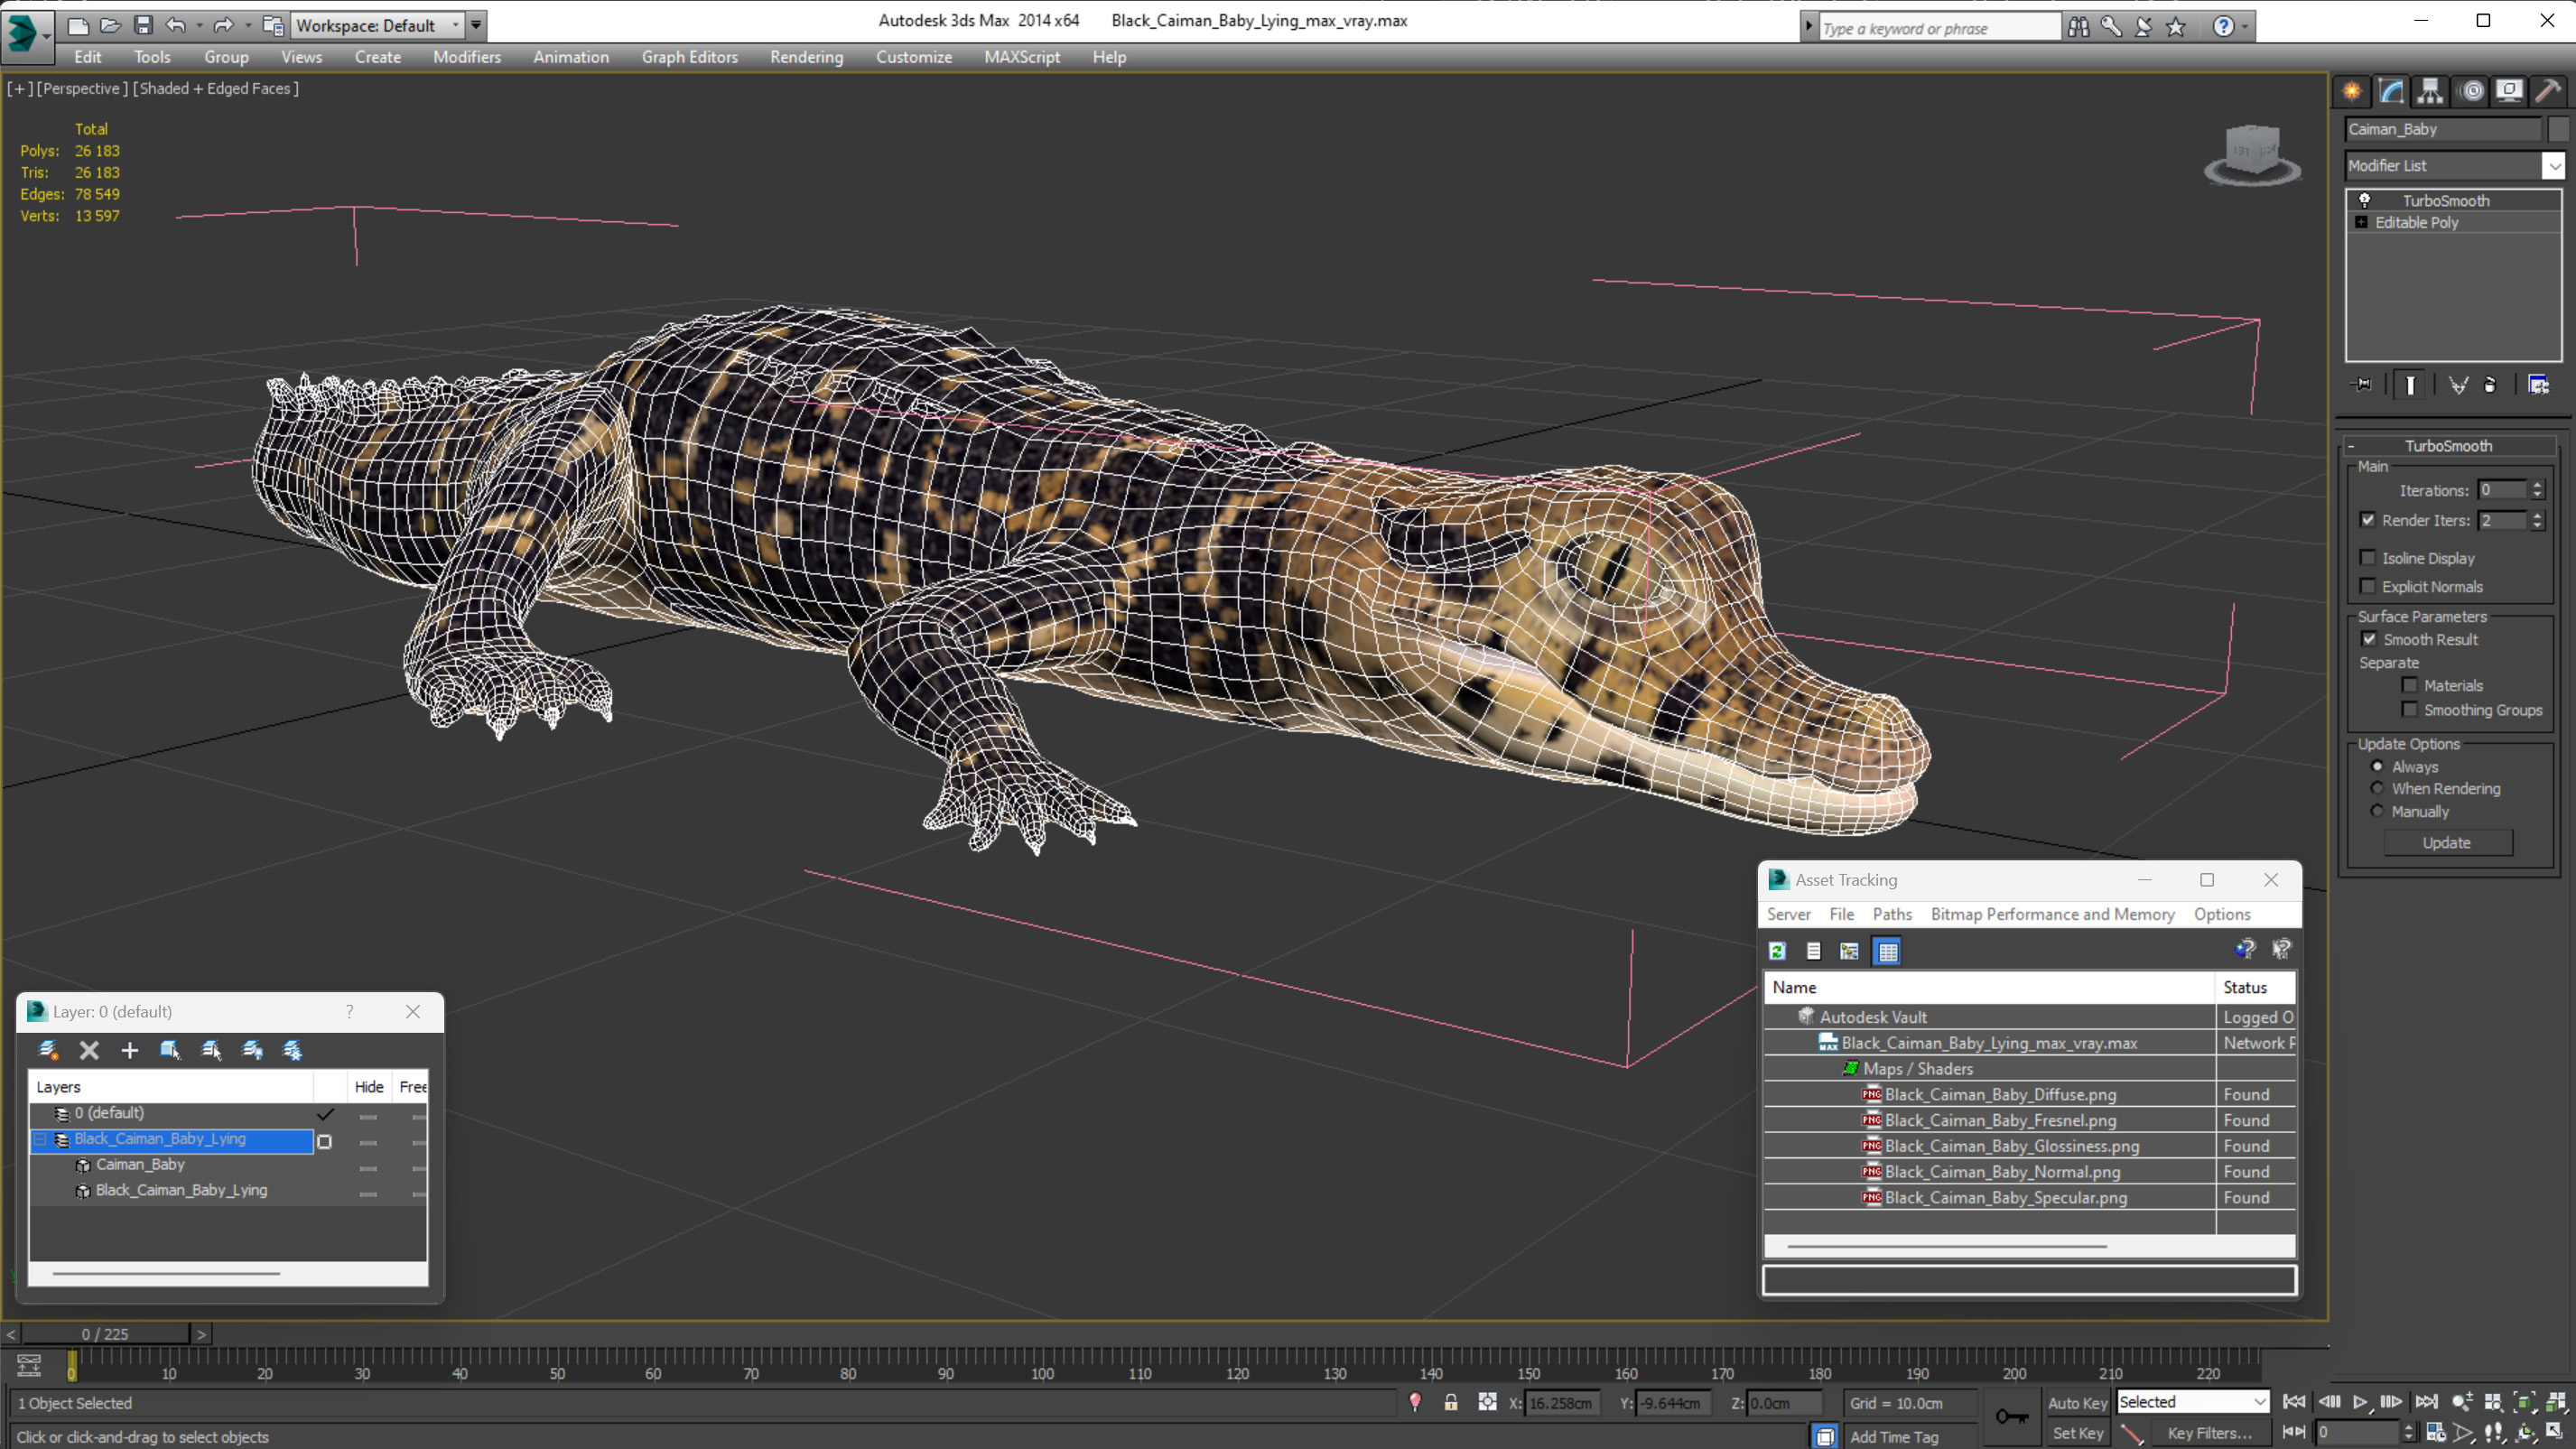
Task: Click the ViewCube in viewport
Action: [2252, 155]
